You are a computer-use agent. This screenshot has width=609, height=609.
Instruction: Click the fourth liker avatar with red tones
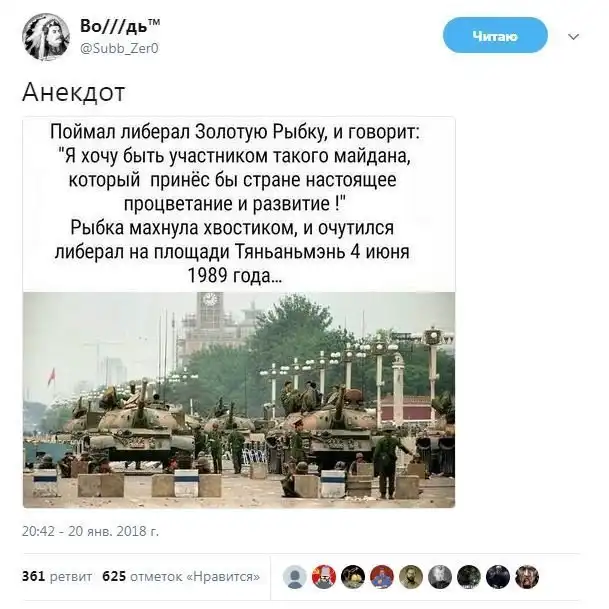coord(382,577)
